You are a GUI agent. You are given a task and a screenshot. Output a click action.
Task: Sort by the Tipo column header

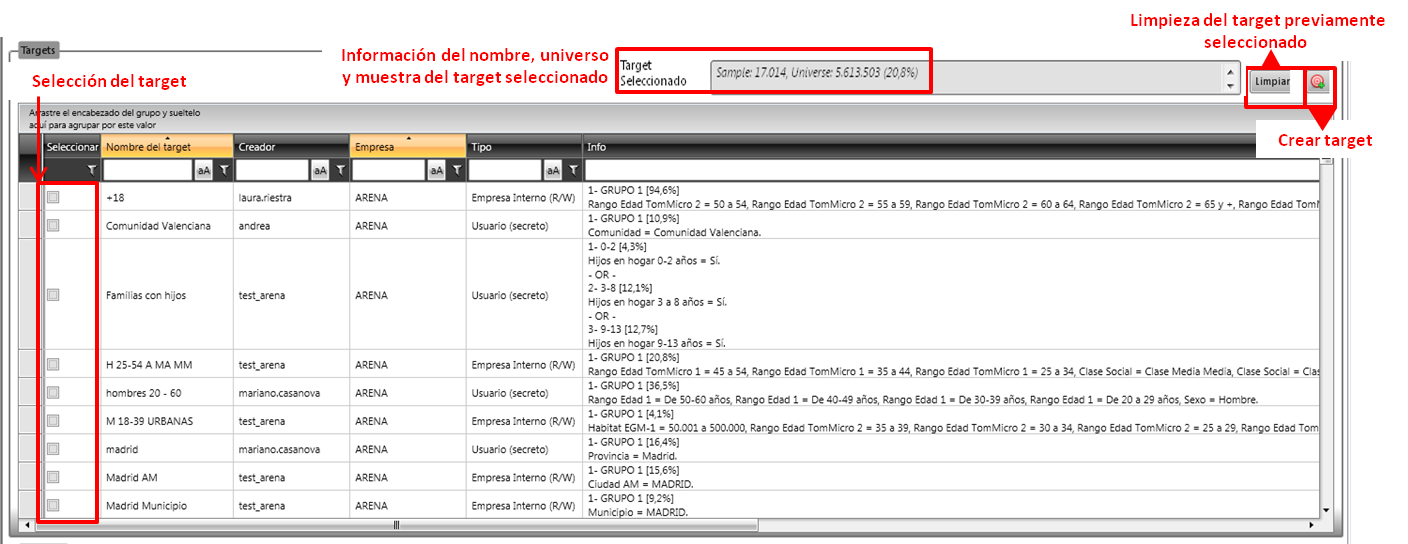[x=524, y=147]
